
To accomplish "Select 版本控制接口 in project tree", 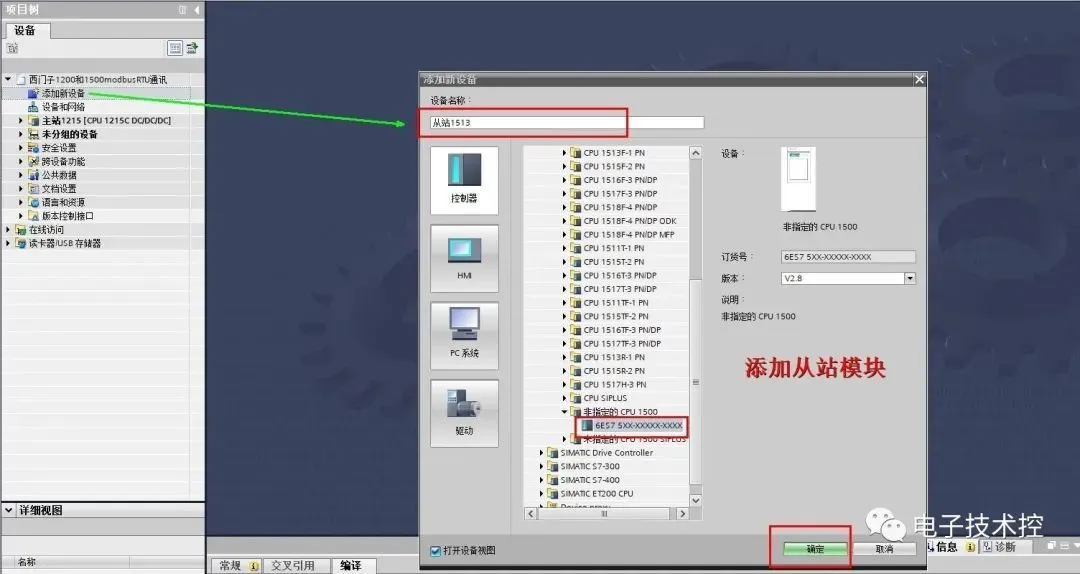I will 68,216.
